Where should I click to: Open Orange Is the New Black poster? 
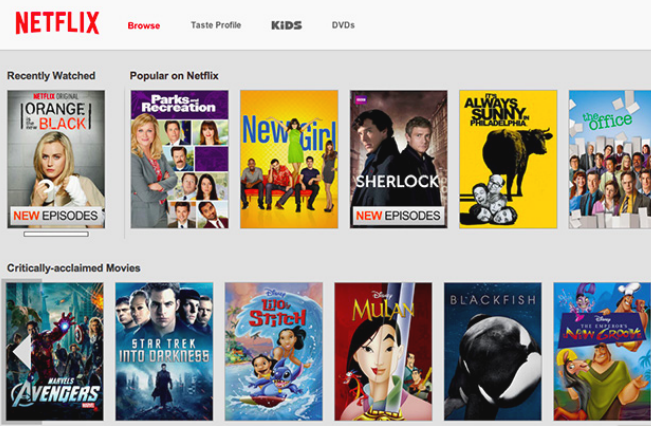coord(56,159)
